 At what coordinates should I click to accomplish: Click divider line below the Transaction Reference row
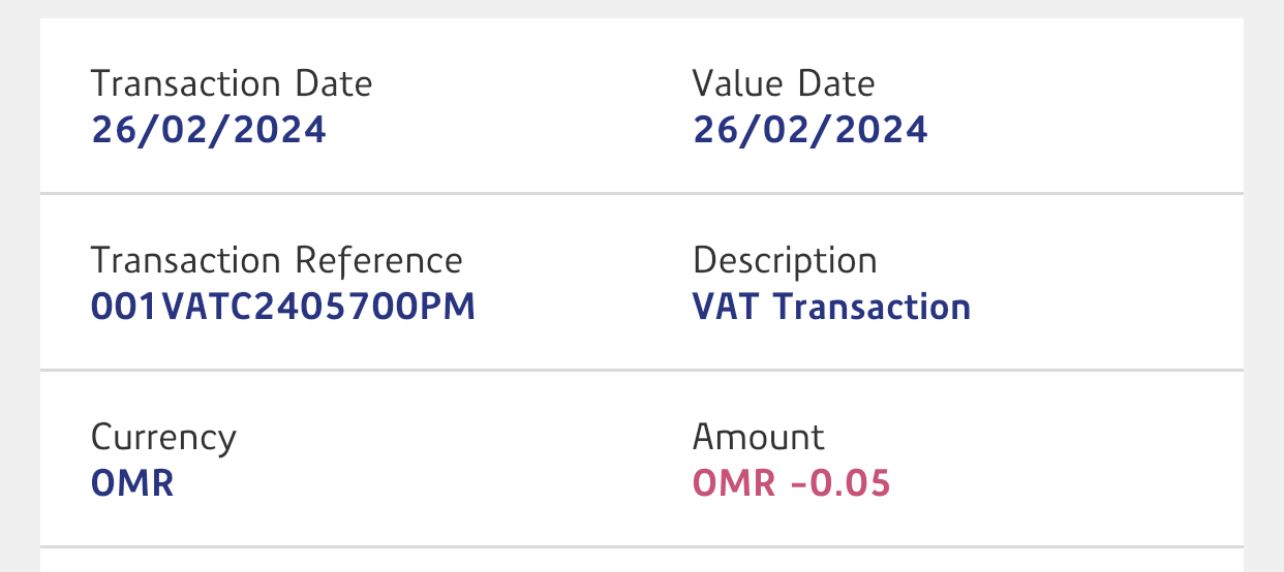click(641, 370)
